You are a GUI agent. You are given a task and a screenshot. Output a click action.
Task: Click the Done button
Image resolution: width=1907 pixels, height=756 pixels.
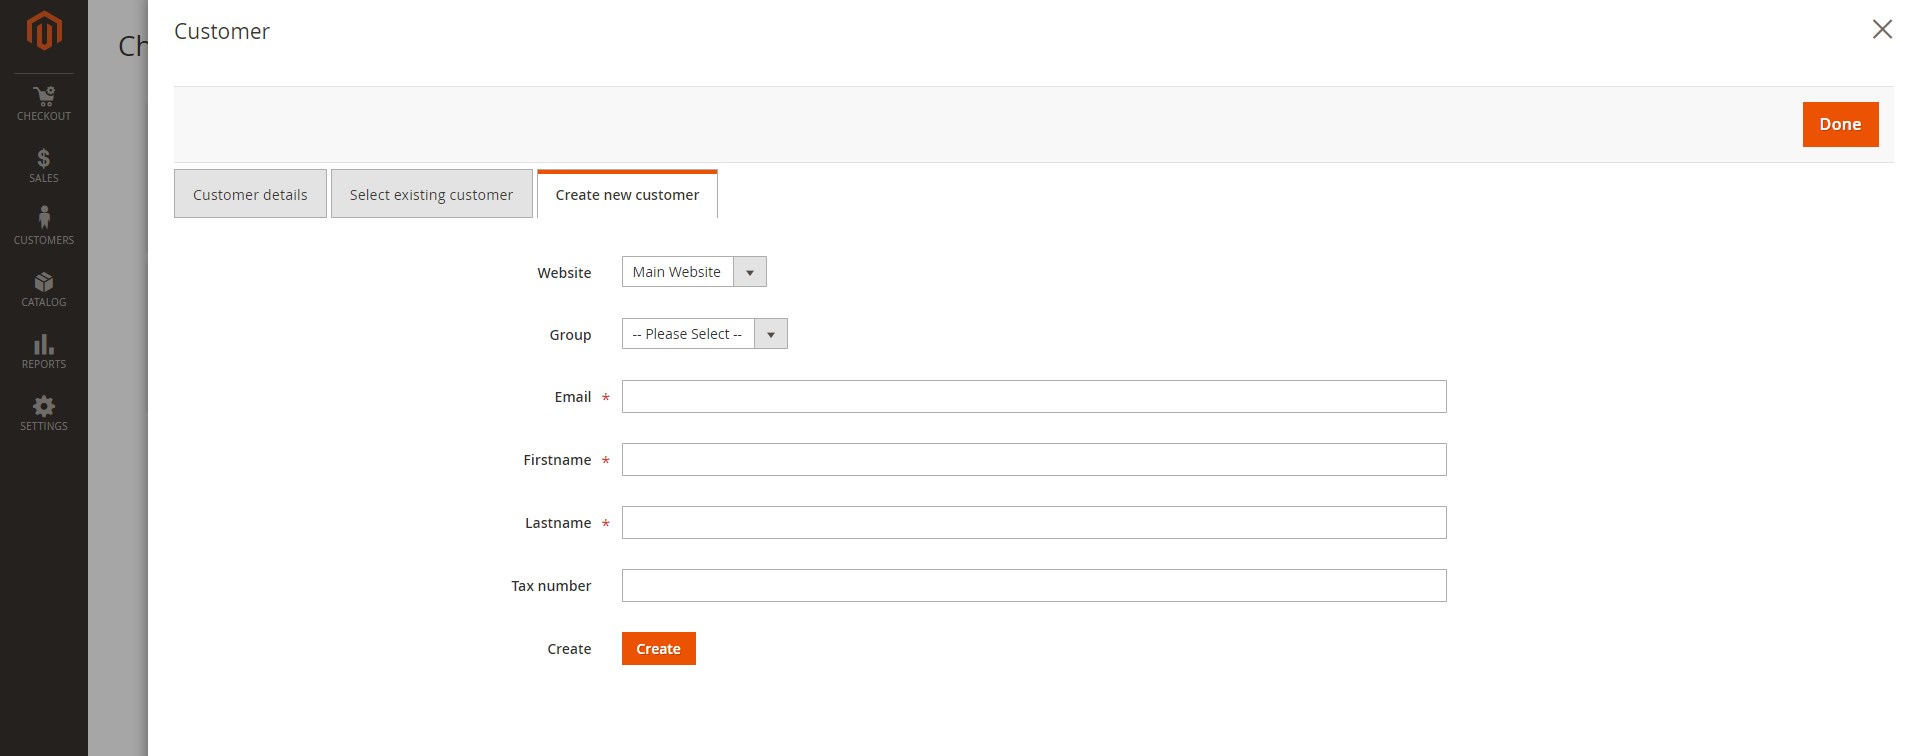coord(1840,124)
